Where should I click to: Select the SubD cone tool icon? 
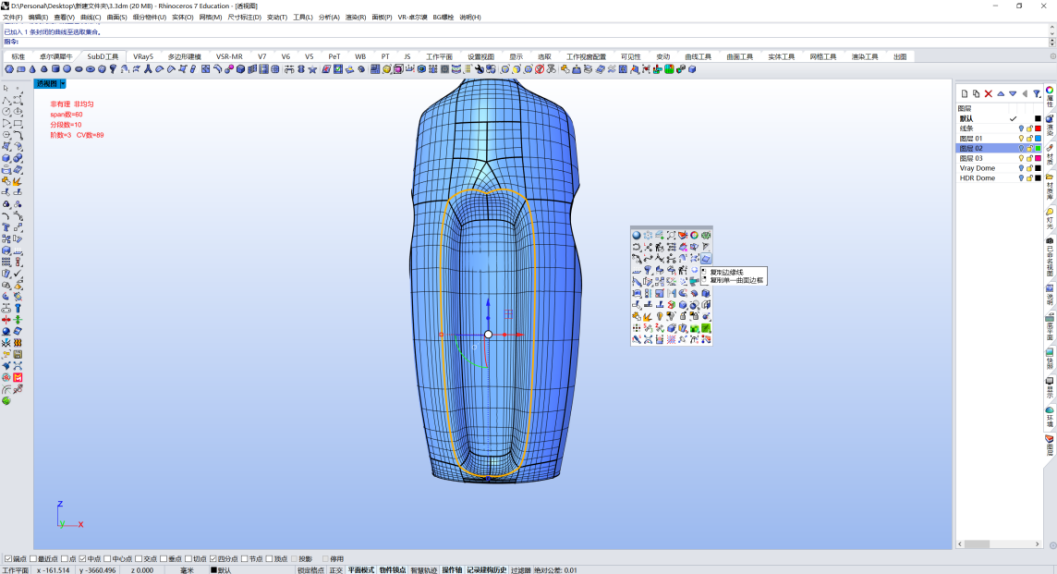(x=32, y=69)
